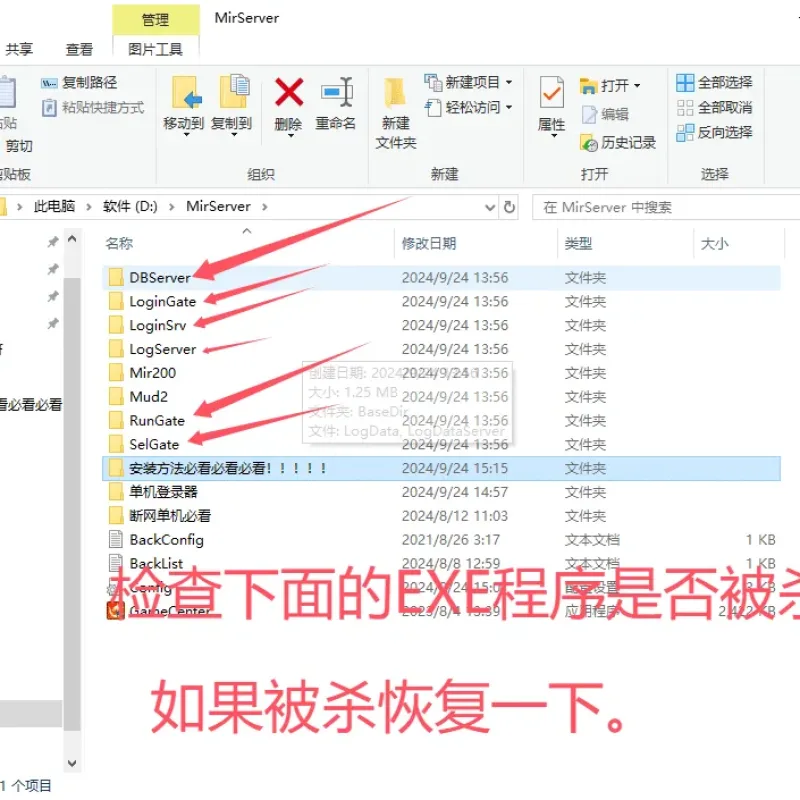Select the Mir200 folder icon
Screen dimensions: 800x800
click(x=116, y=372)
